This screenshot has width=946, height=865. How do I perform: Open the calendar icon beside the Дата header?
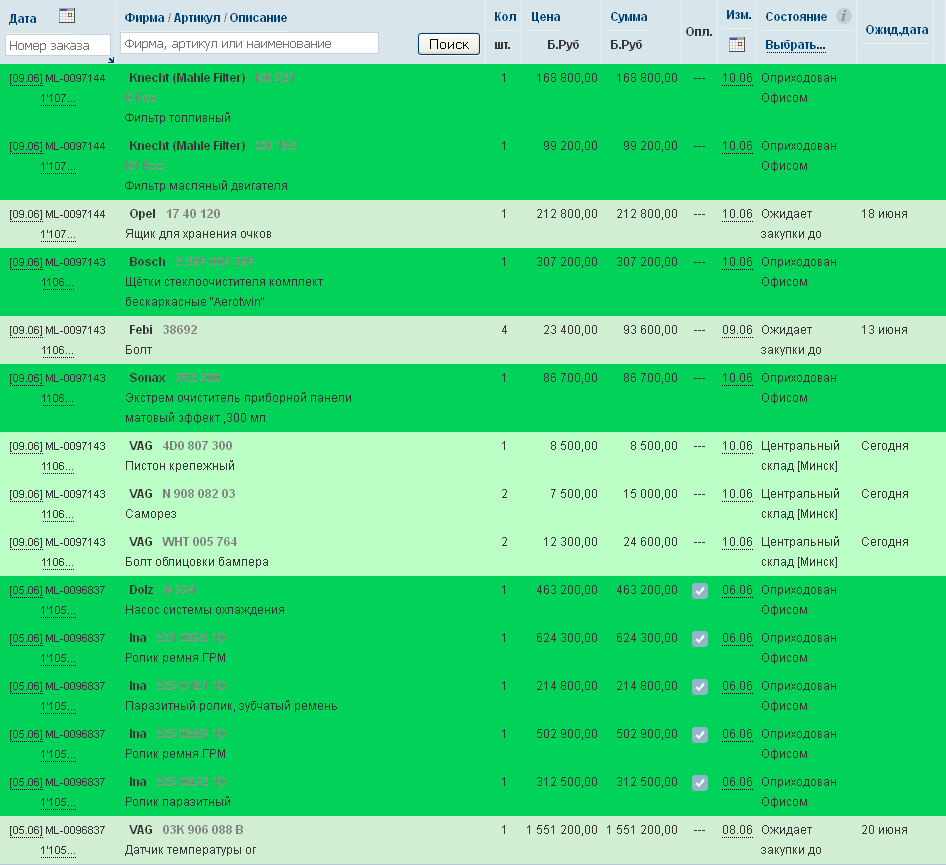pyautogui.click(x=67, y=16)
